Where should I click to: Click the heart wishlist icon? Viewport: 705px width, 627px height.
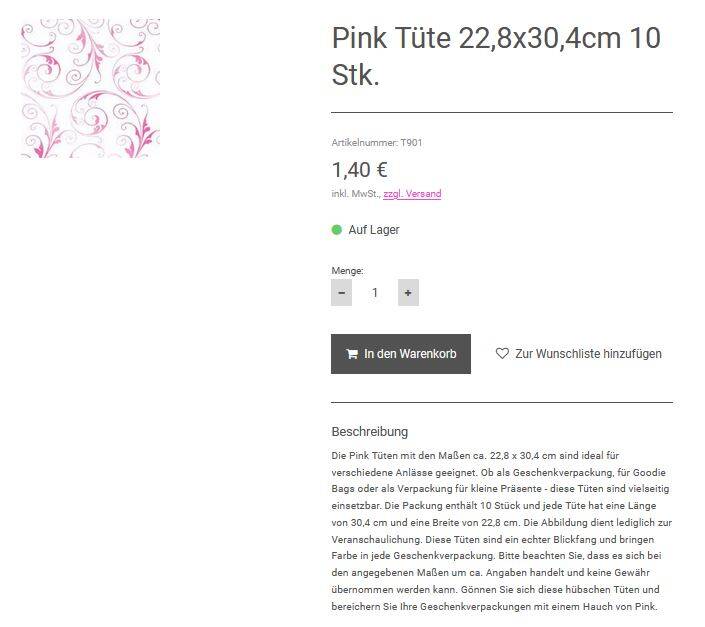(502, 354)
